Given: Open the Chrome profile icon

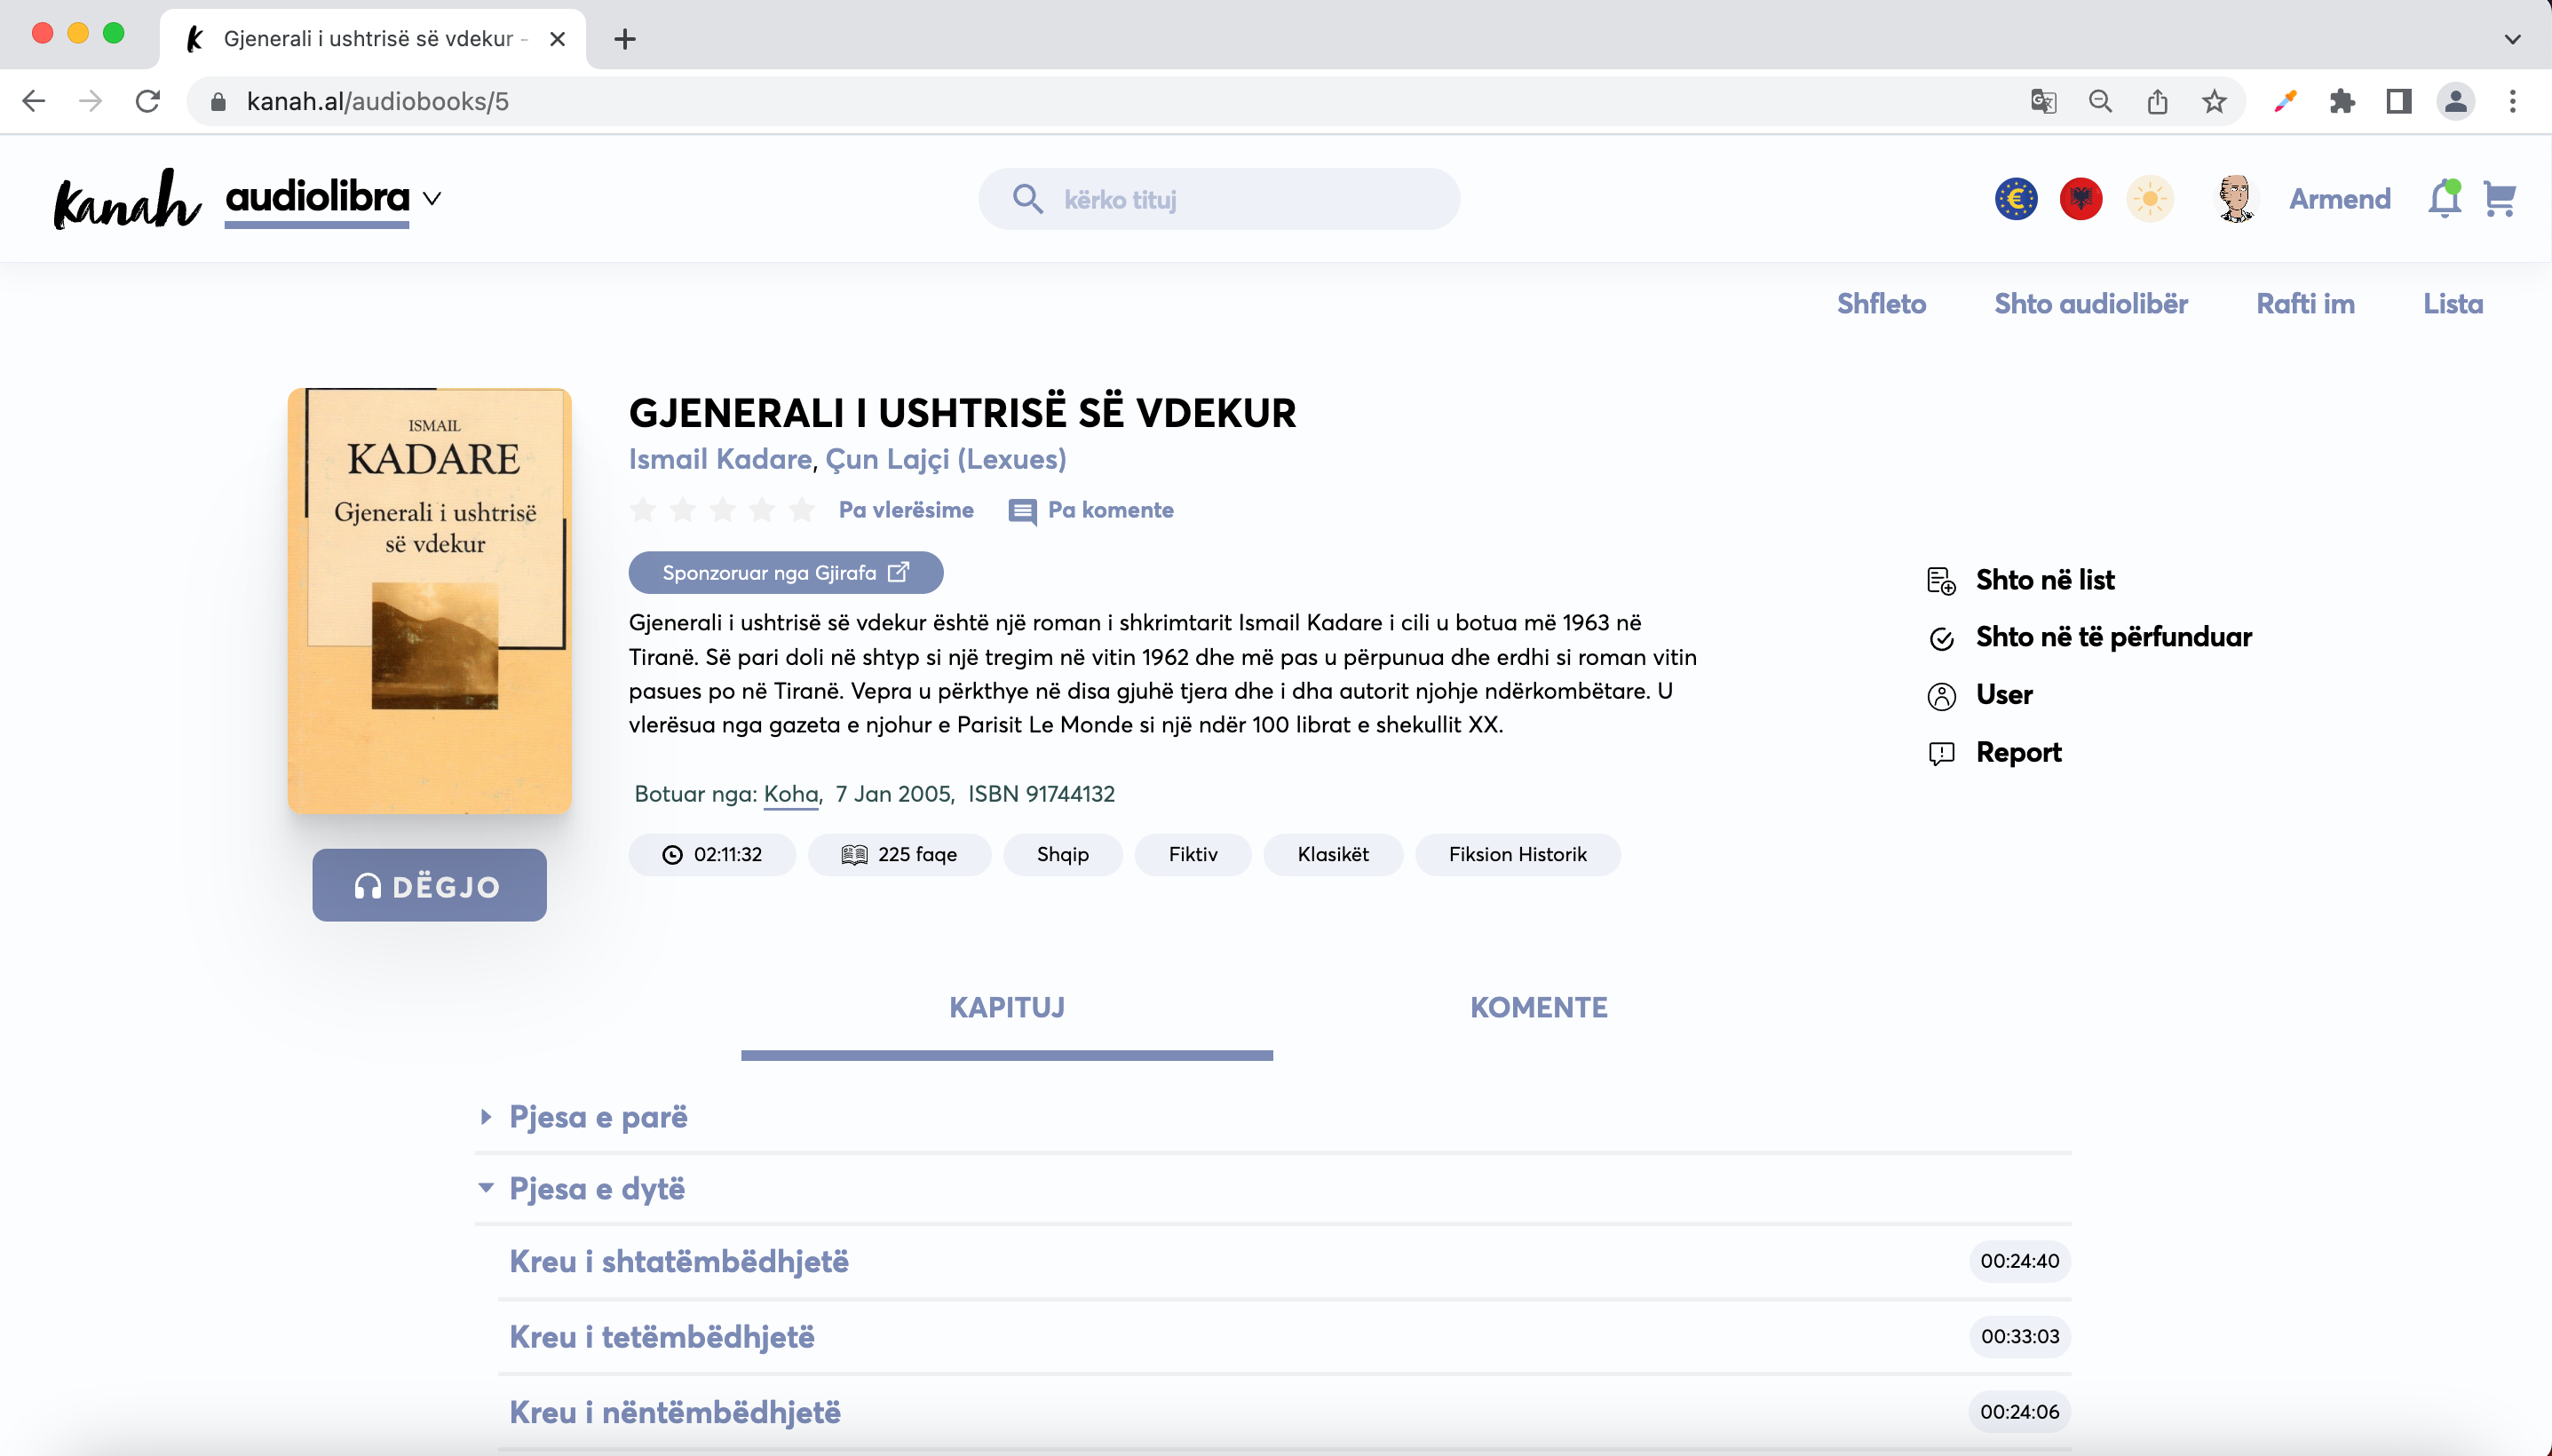Looking at the screenshot, I should click(x=2456, y=101).
